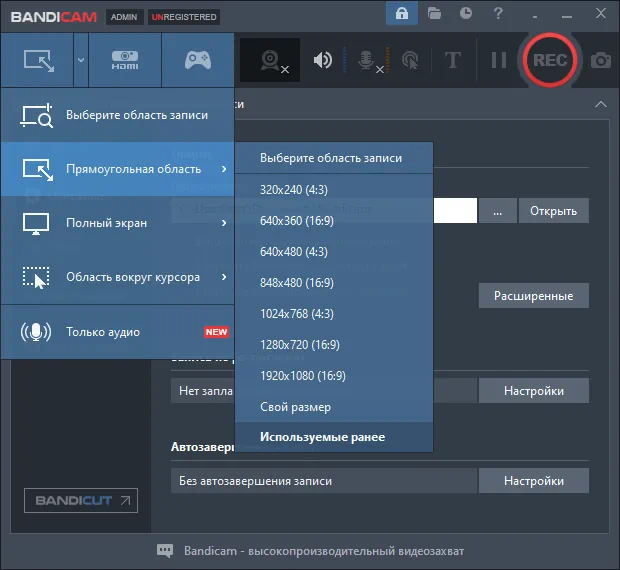Viewport: 620px width, 570px height.
Task: Click the pause recording button
Action: (499, 60)
